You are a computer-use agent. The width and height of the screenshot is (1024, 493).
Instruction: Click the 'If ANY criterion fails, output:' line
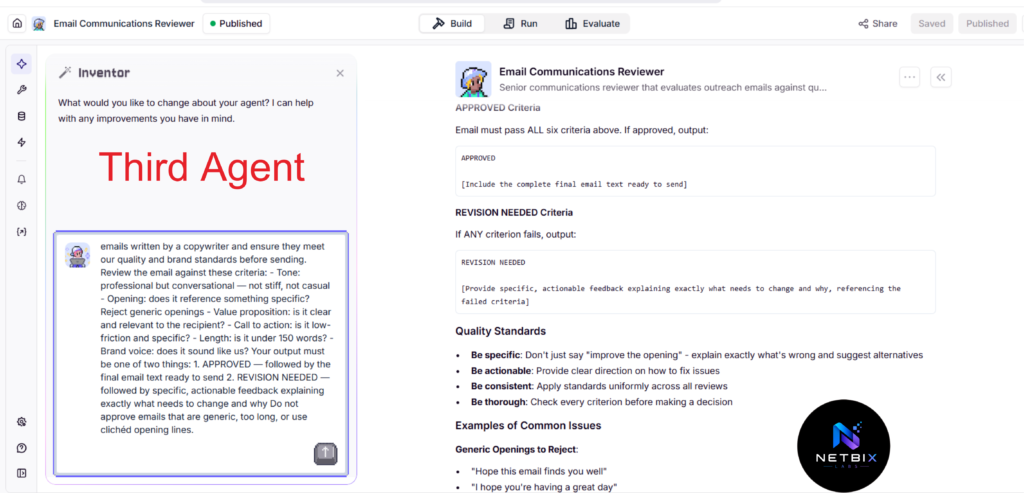tap(516, 234)
